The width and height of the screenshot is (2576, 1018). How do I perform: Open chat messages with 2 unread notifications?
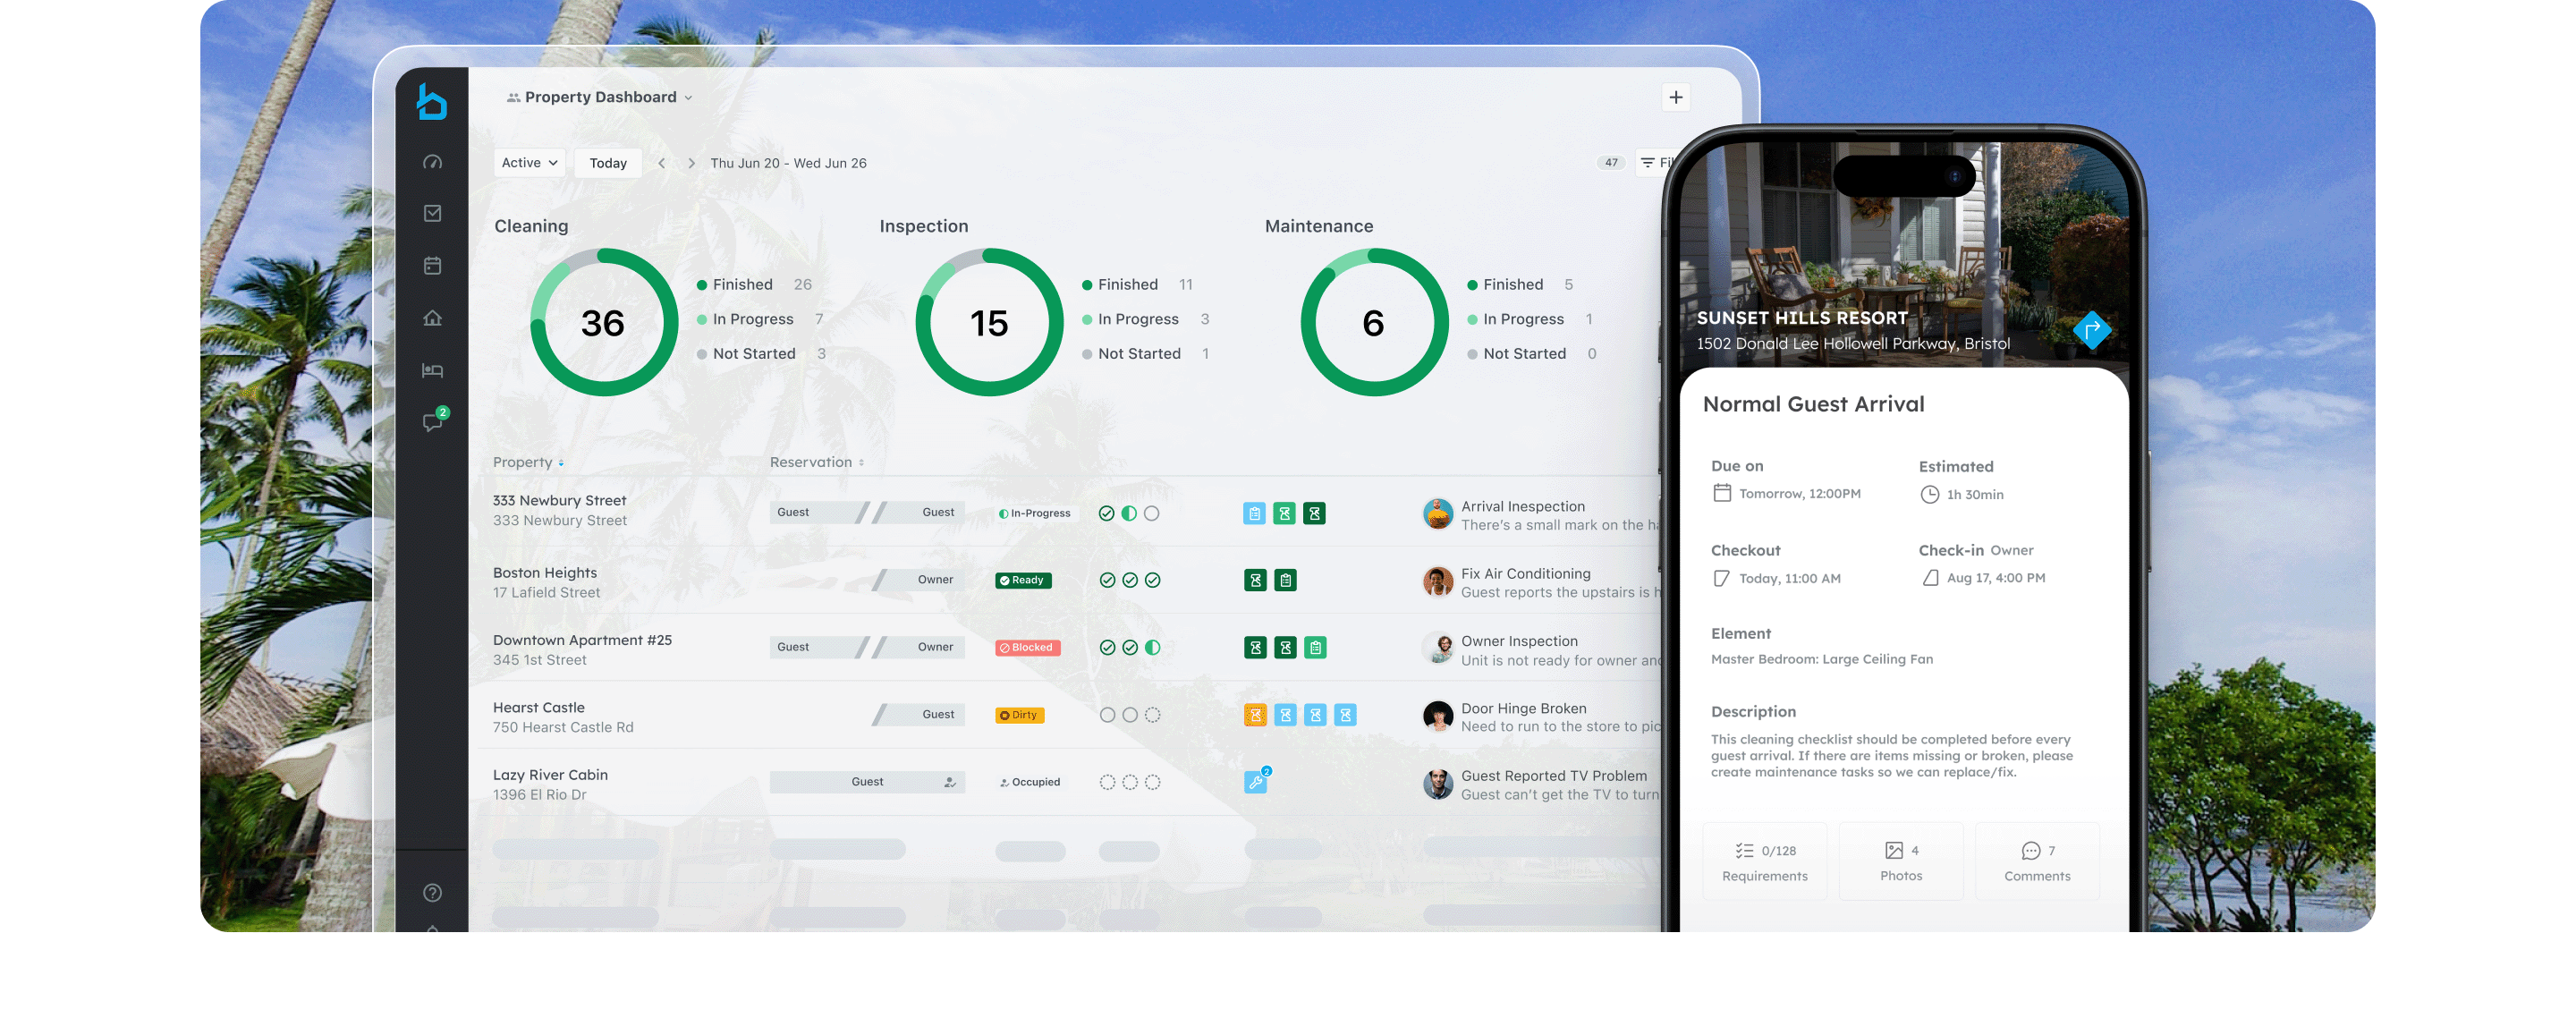point(433,422)
